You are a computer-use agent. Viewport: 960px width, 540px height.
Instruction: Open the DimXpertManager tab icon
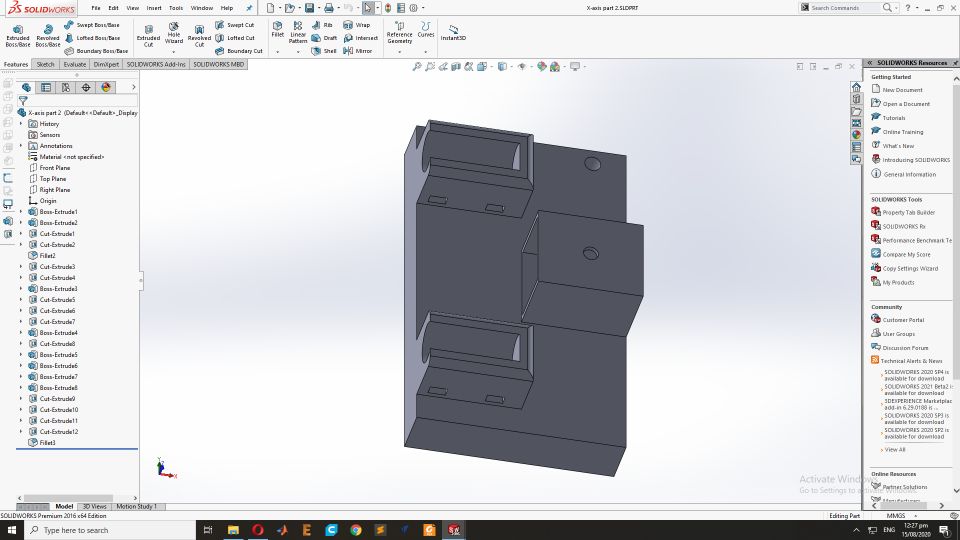click(86, 88)
